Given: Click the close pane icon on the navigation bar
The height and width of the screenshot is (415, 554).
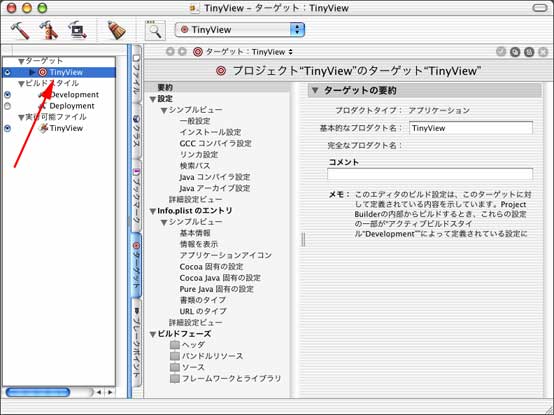Looking at the screenshot, I should pyautogui.click(x=543, y=52).
